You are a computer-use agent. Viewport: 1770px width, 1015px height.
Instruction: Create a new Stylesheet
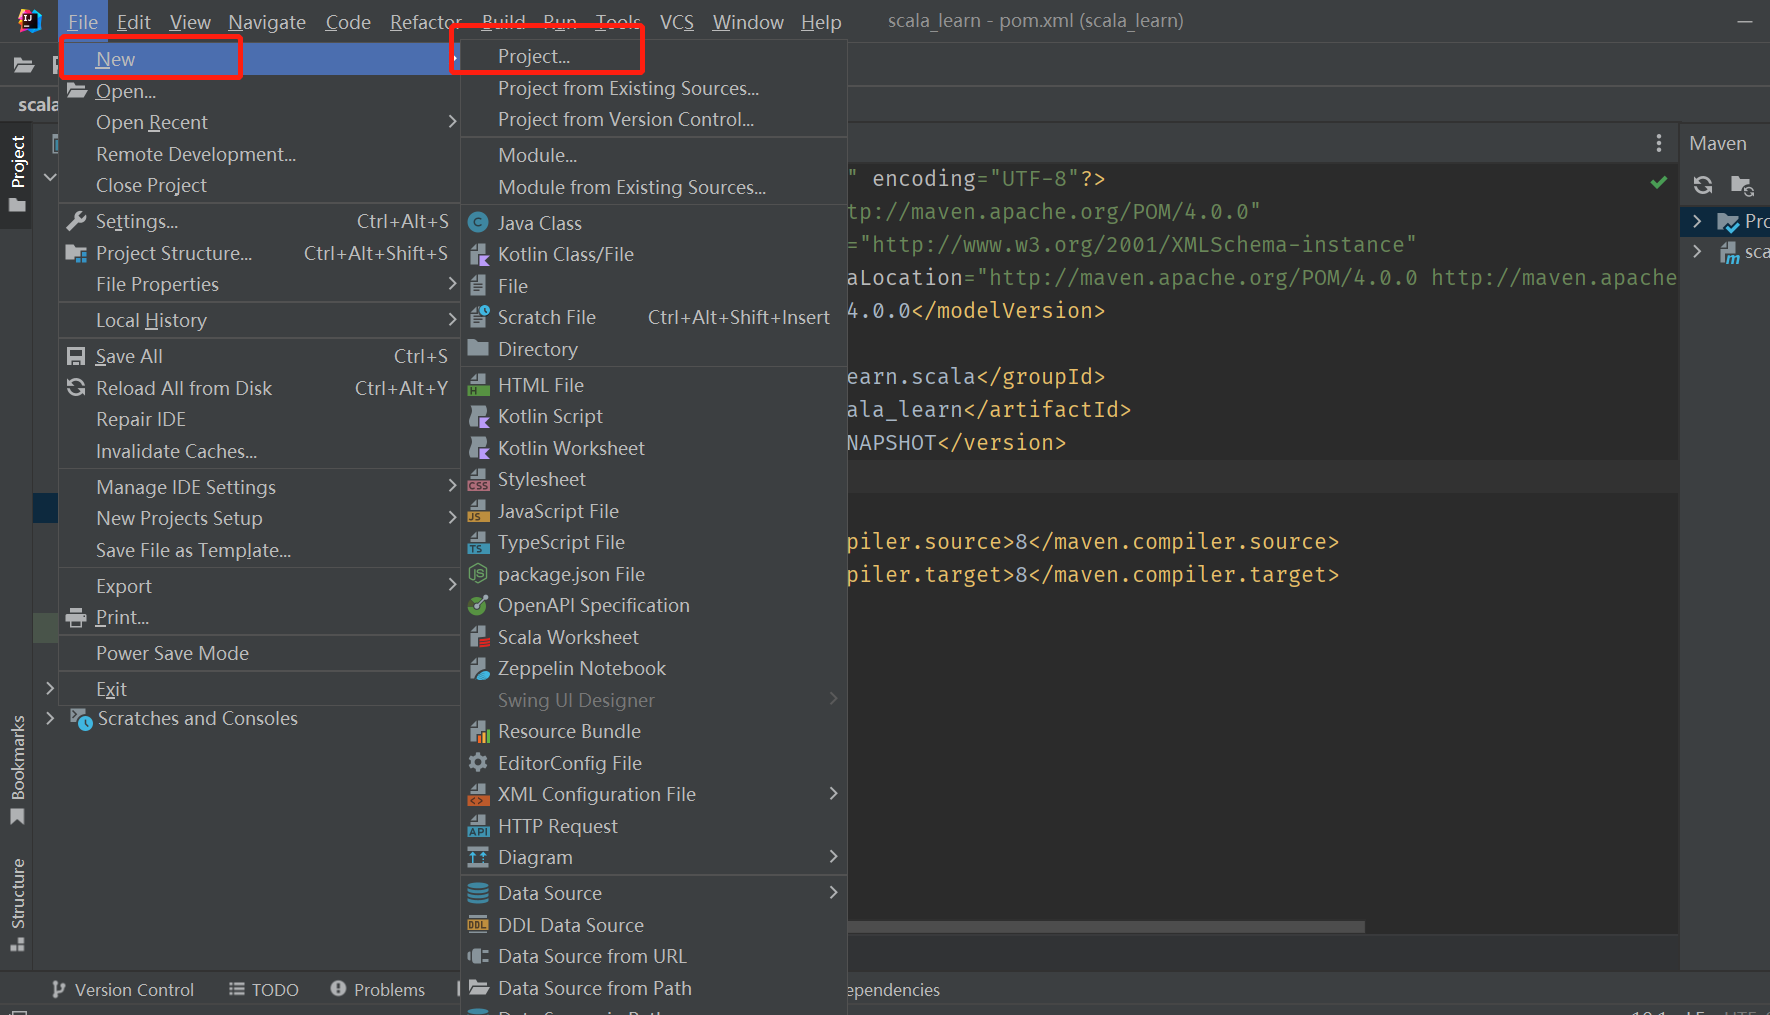(x=654, y=479)
